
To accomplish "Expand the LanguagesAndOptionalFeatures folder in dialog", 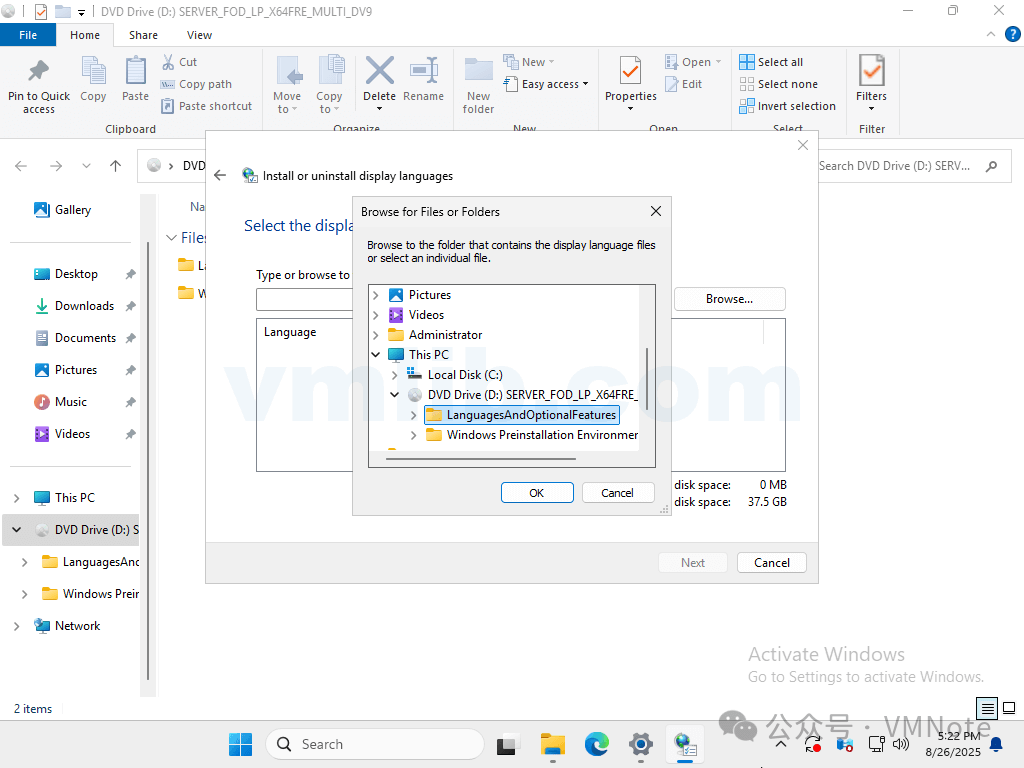I will coord(414,415).
